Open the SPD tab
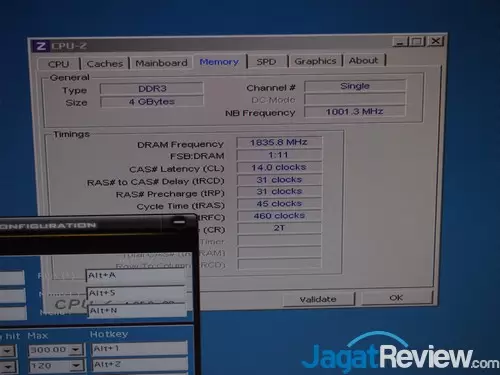 click(x=266, y=62)
